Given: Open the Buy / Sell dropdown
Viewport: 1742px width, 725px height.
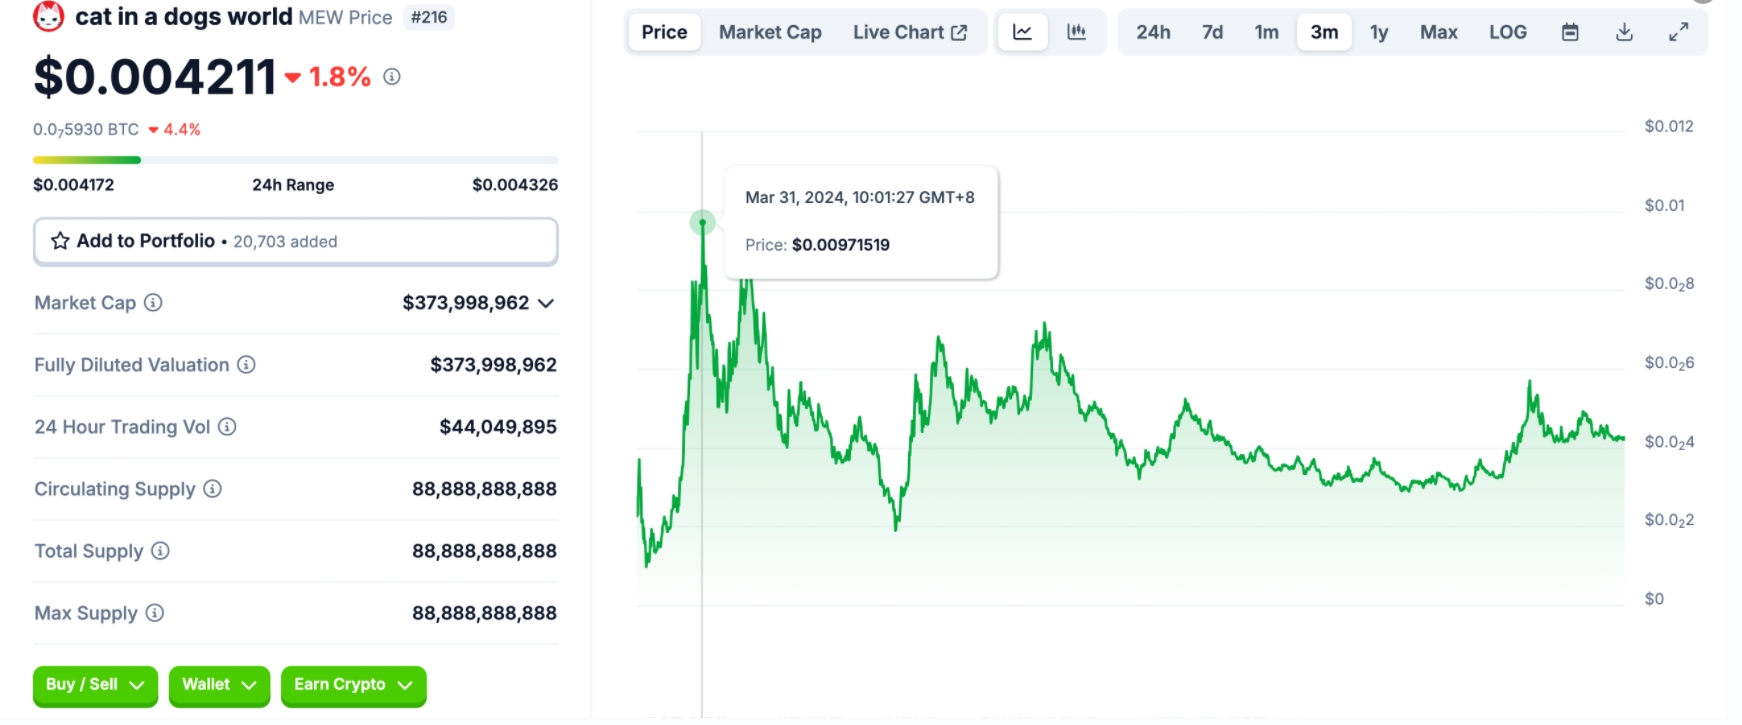Looking at the screenshot, I should click(95, 685).
